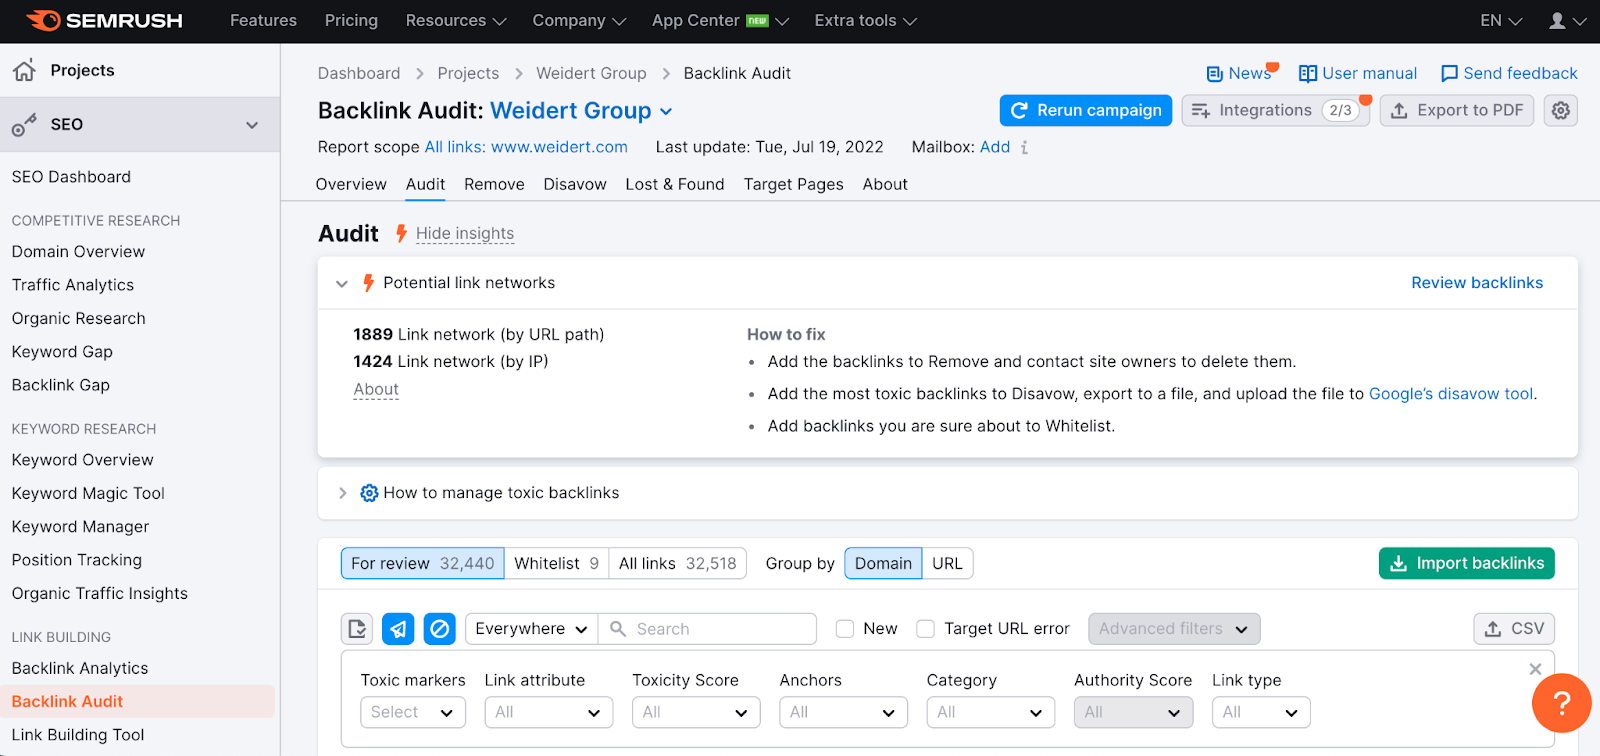Viewport: 1600px width, 756px height.
Task: Group backlinks by Domain
Action: [883, 563]
